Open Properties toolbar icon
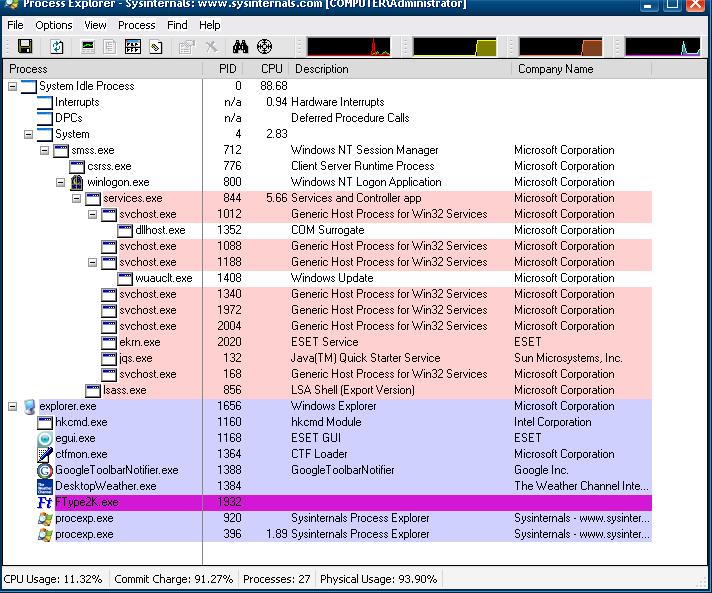The image size is (712, 593). (x=186, y=46)
